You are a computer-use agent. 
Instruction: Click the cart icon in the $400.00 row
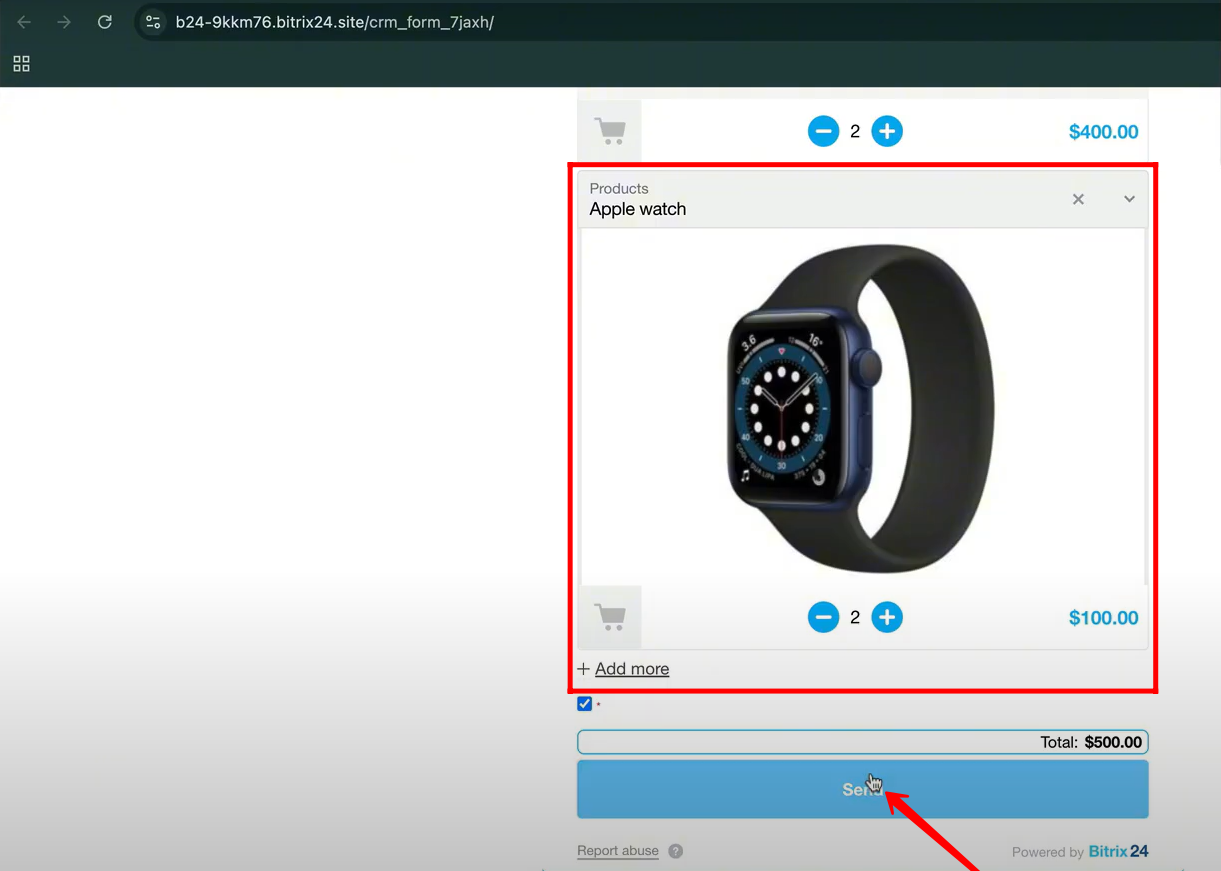(610, 131)
